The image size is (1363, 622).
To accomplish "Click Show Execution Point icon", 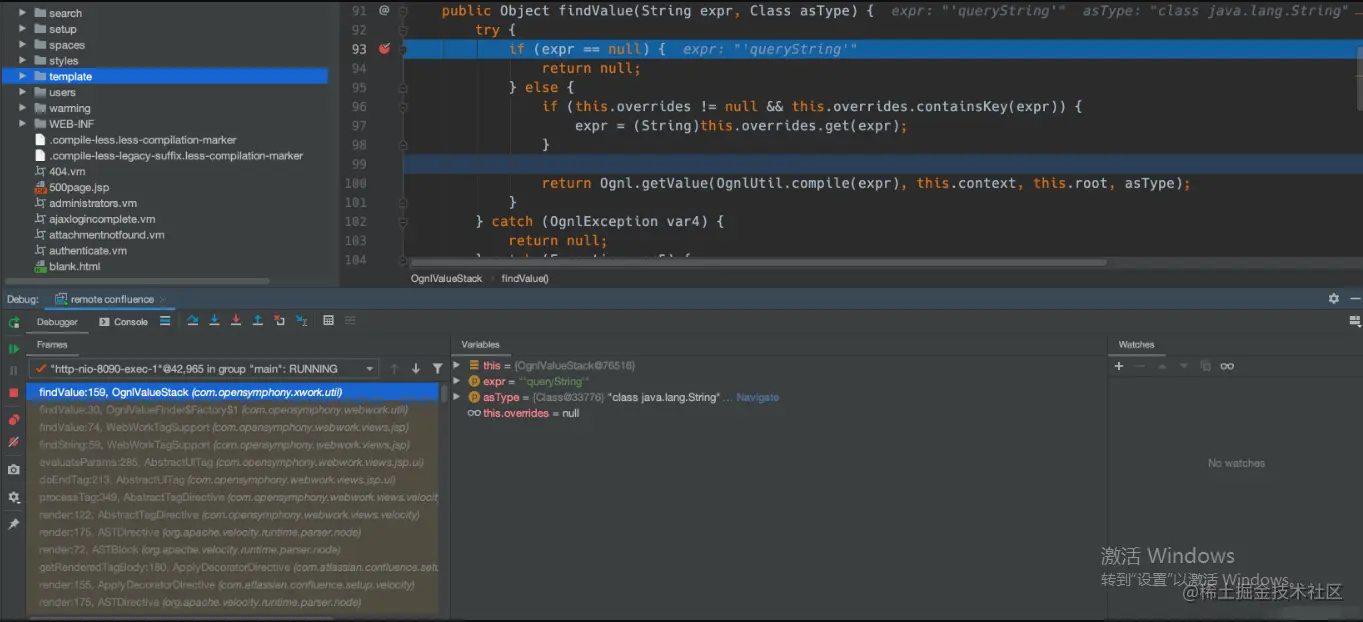I will tap(165, 321).
